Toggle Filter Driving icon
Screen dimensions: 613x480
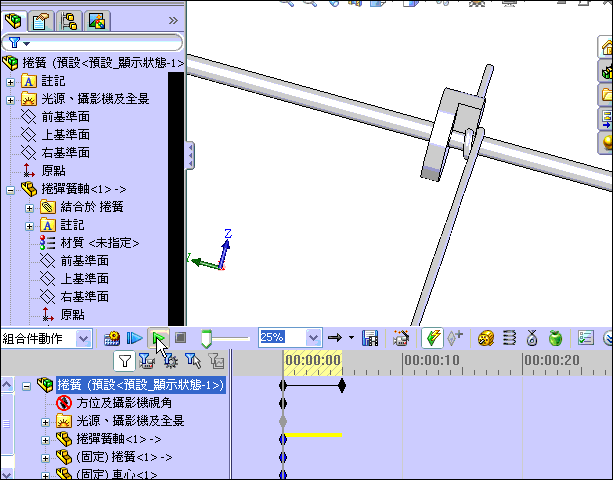pos(170,361)
